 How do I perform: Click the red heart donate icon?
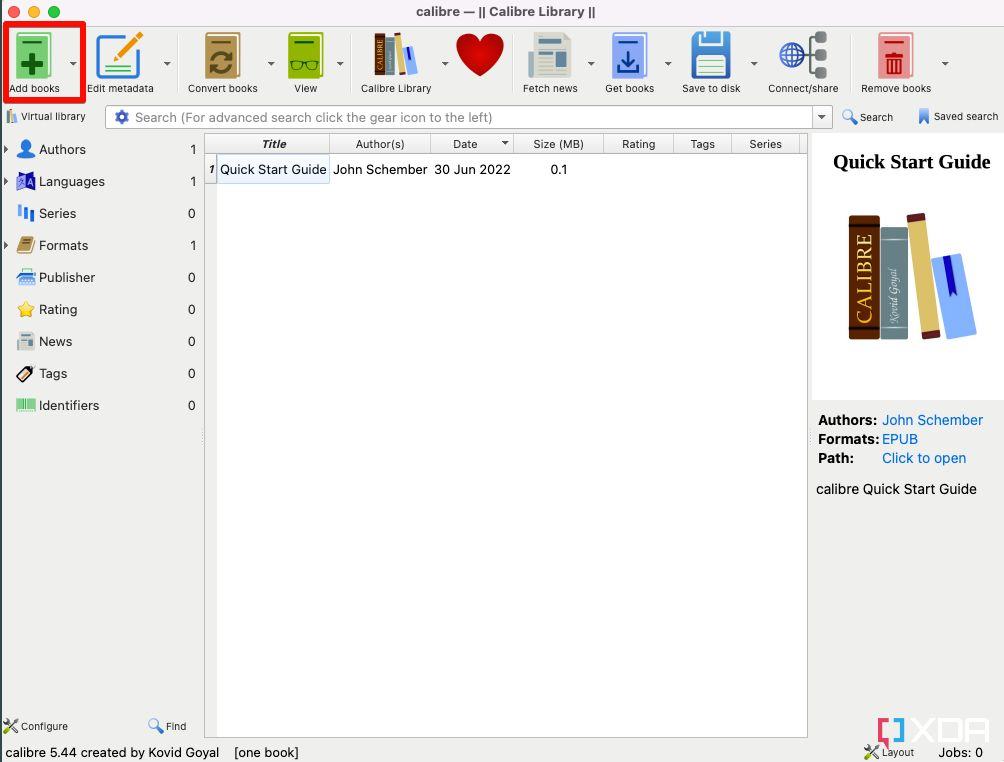pyautogui.click(x=480, y=54)
